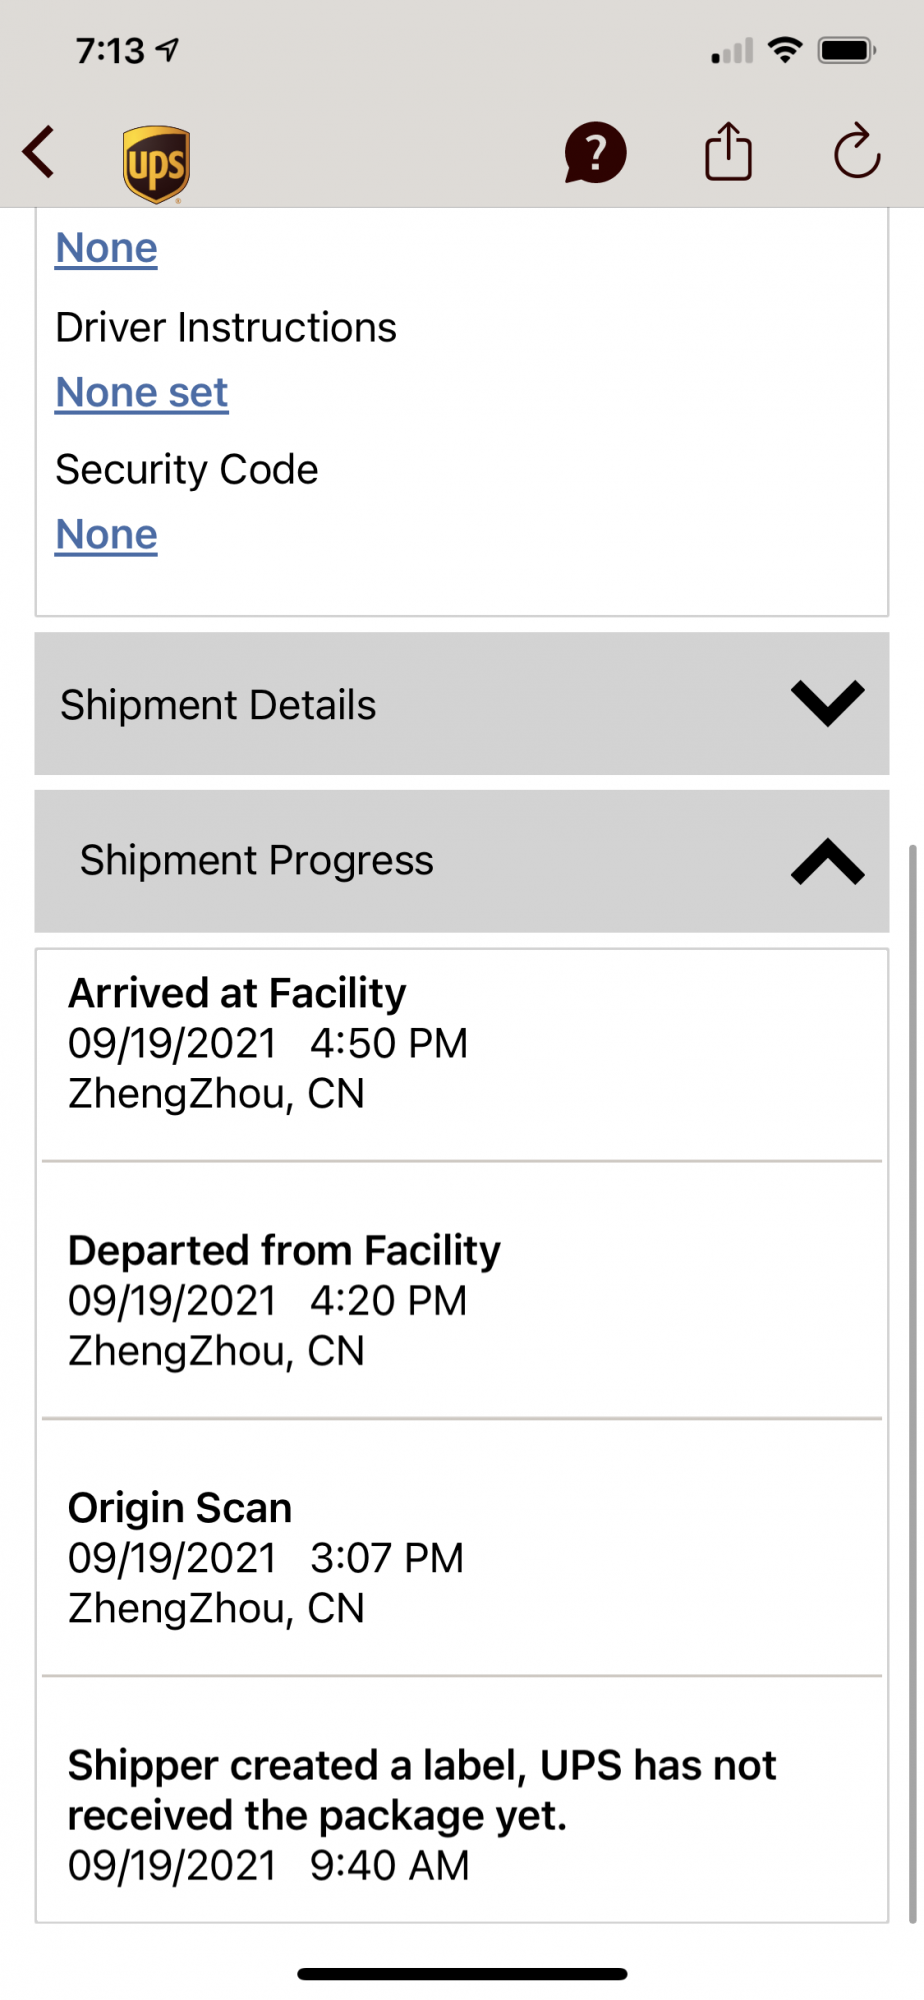Image resolution: width=924 pixels, height=2000 pixels.
Task: Open the 'None set' driver instructions link
Action: pyautogui.click(x=142, y=393)
